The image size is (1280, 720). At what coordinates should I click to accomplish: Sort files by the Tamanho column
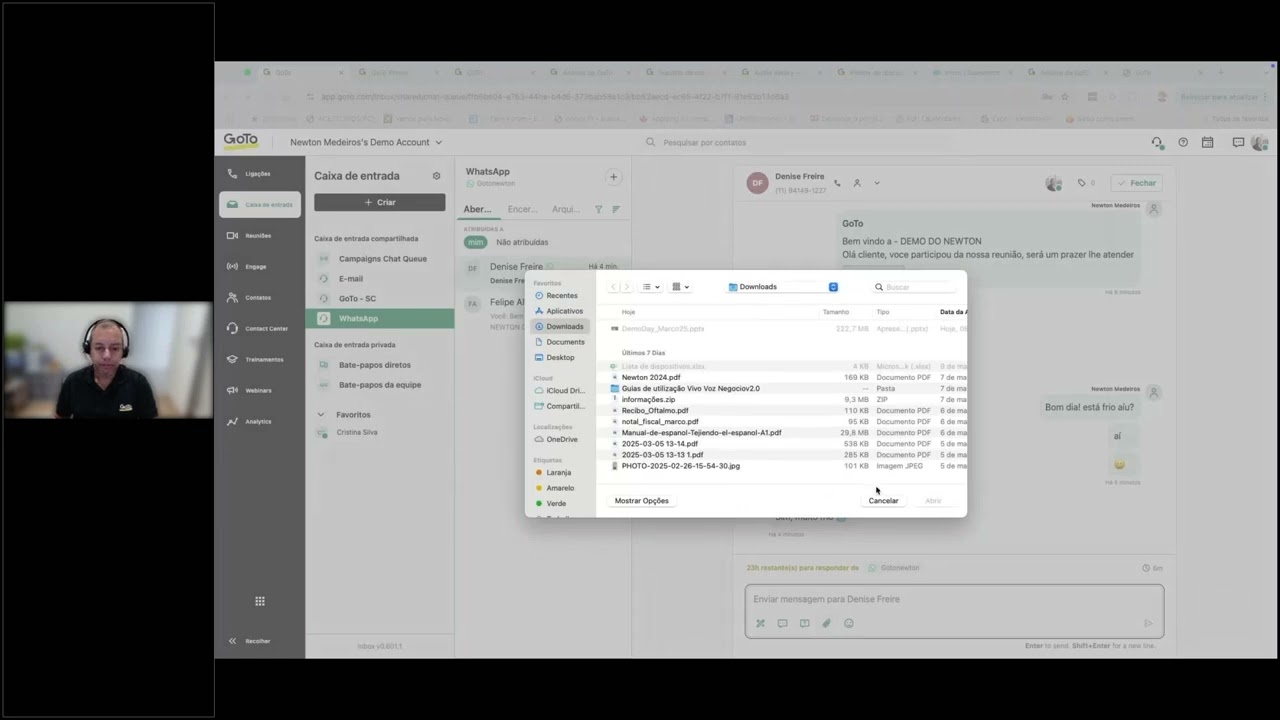point(836,312)
